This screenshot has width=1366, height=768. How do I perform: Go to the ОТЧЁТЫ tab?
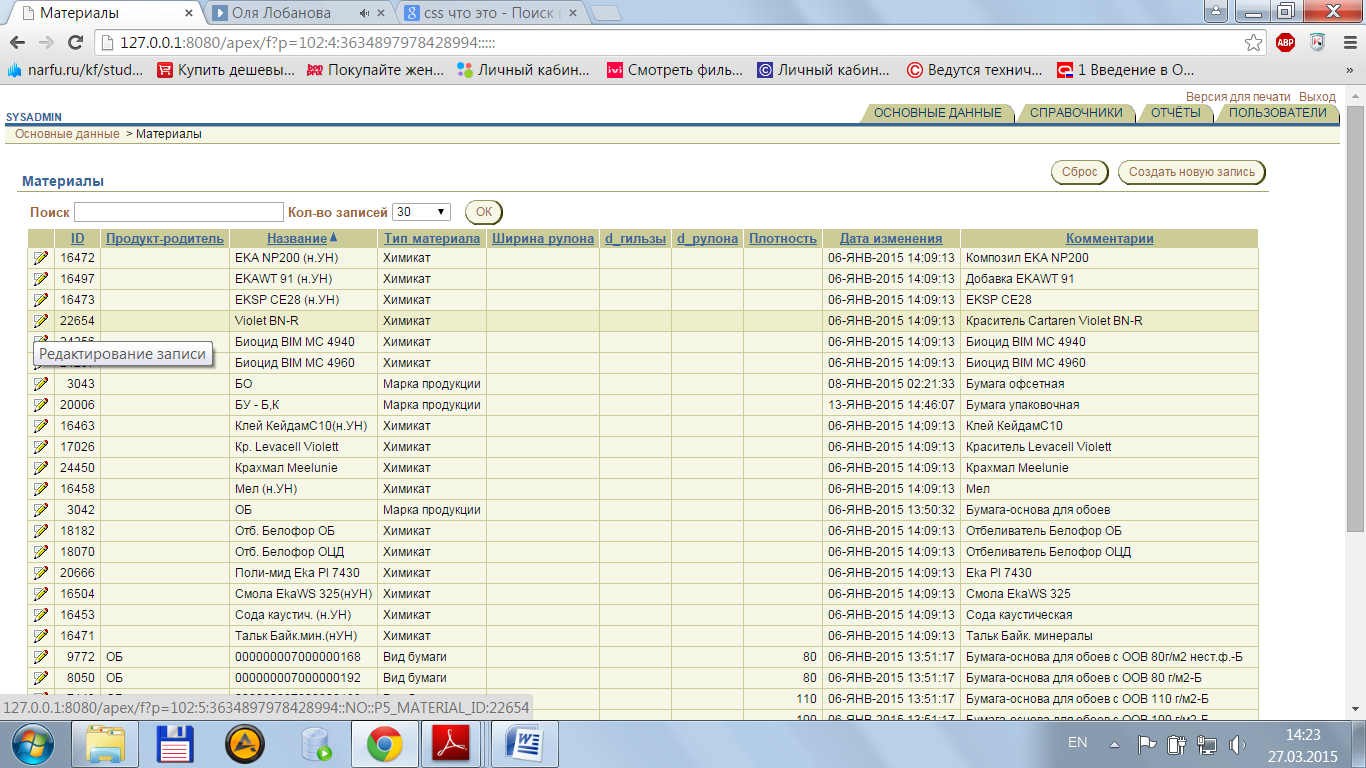(1176, 113)
